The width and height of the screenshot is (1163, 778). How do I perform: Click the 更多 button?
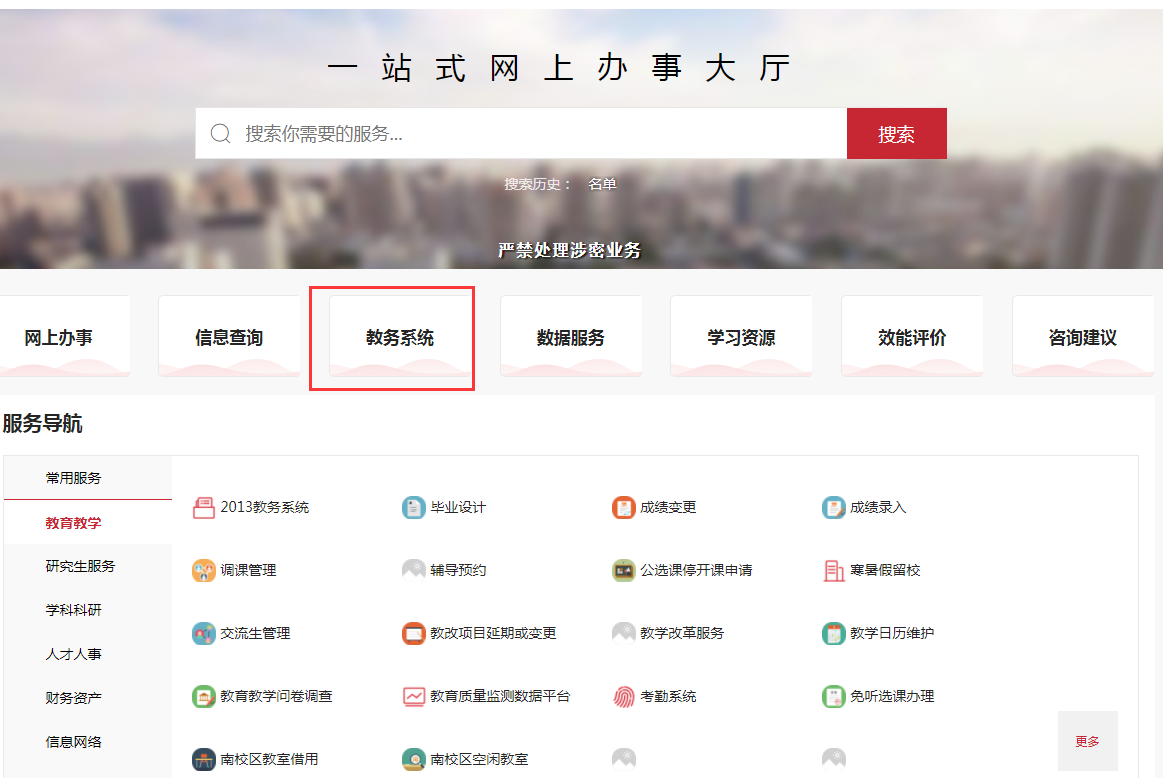coord(1087,741)
